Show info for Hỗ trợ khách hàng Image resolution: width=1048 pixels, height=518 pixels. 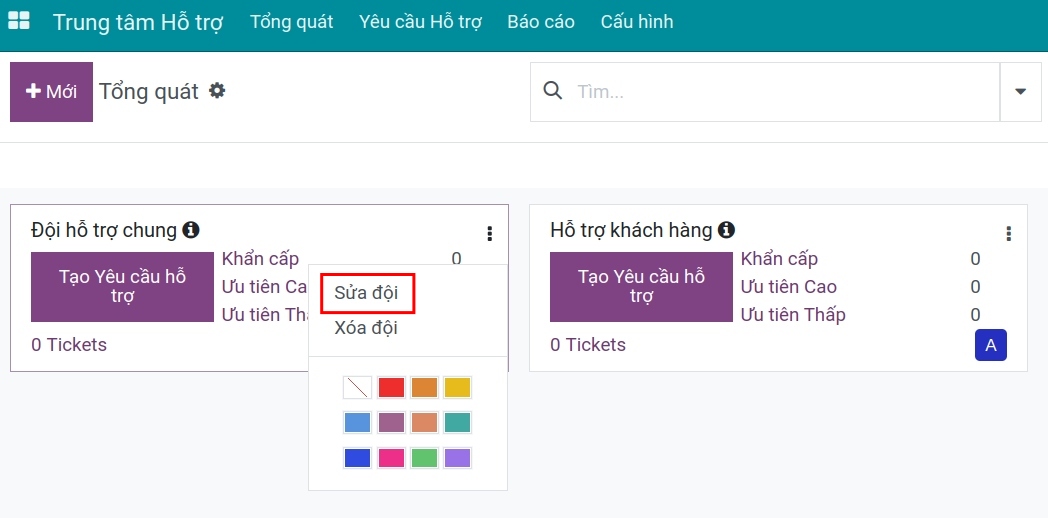[727, 230]
